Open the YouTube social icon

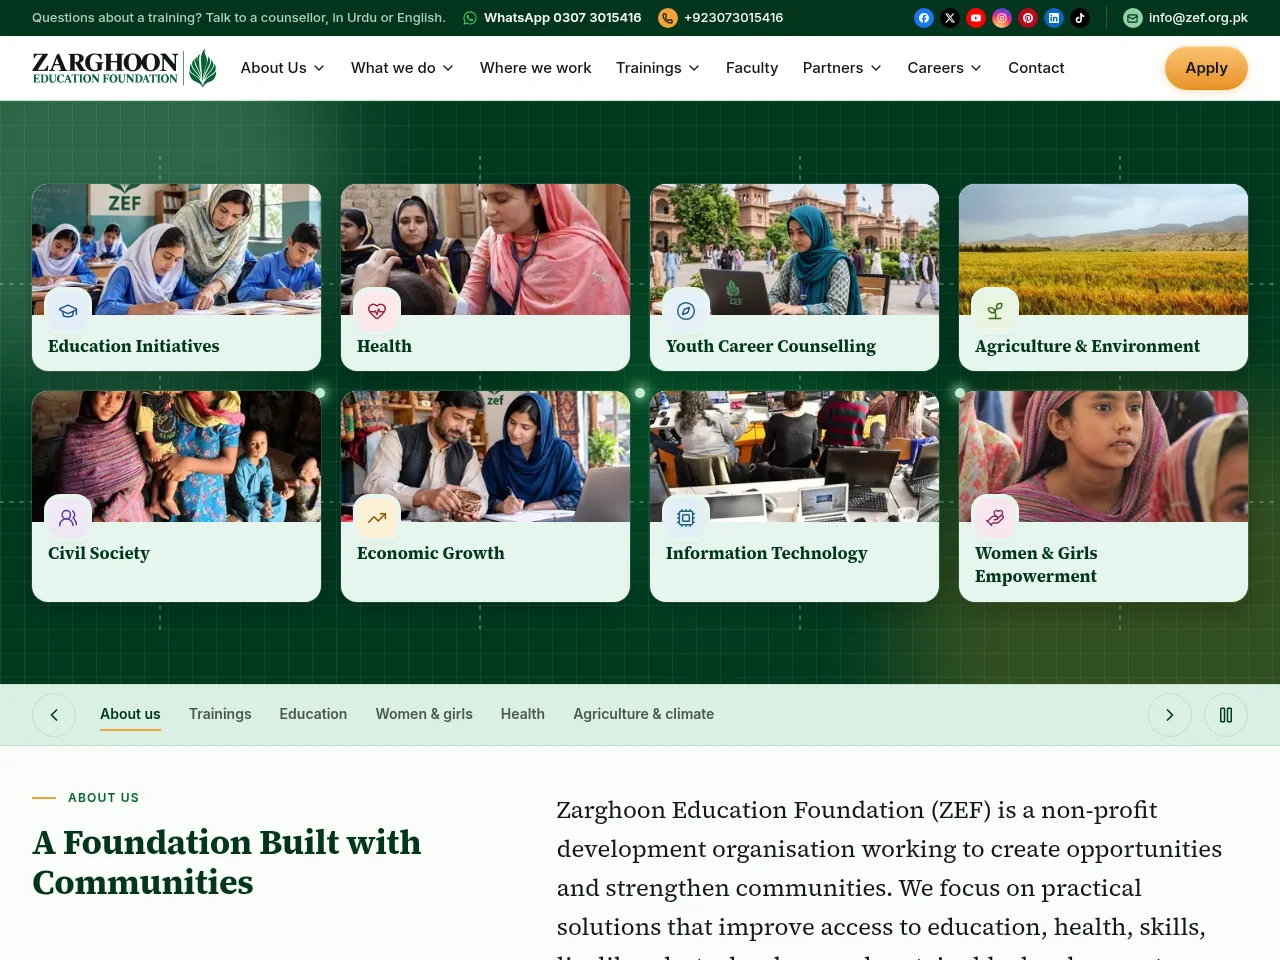976,18
